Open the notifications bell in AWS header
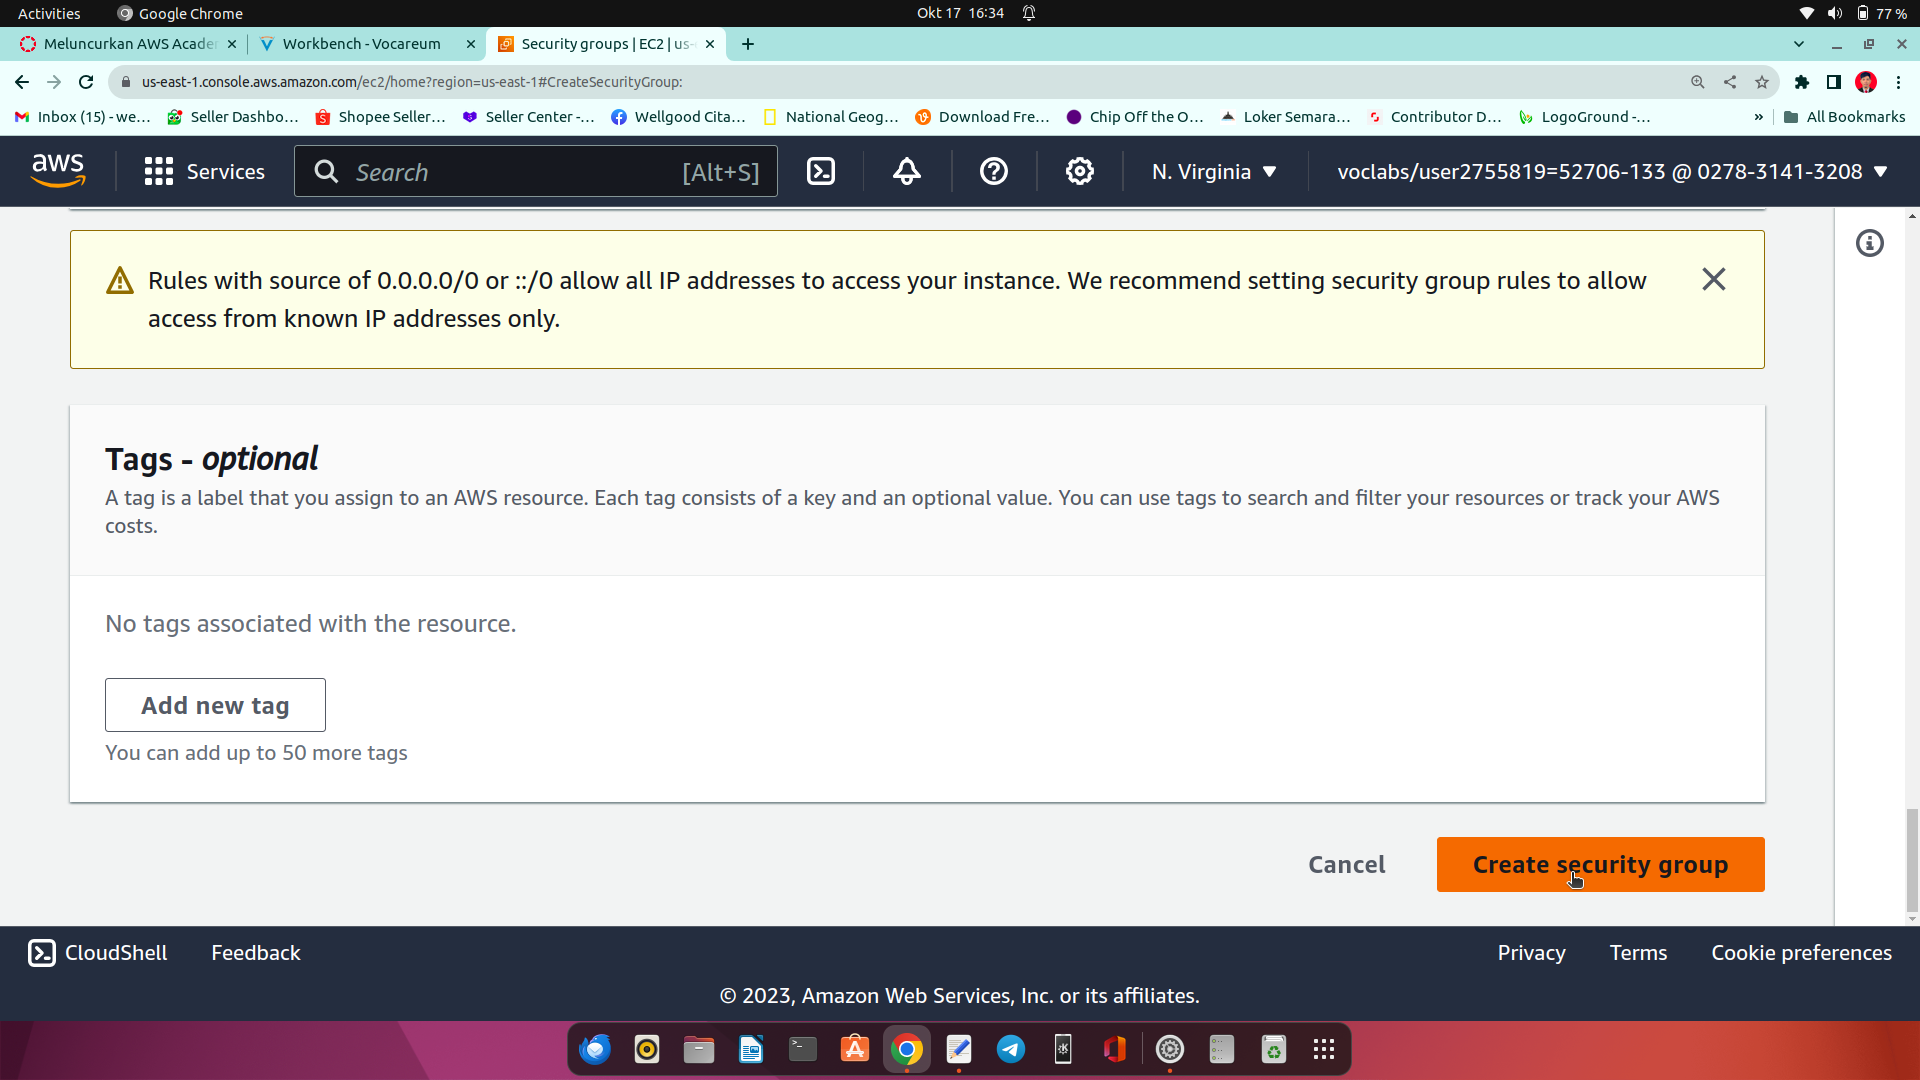Image resolution: width=1920 pixels, height=1080 pixels. tap(906, 172)
